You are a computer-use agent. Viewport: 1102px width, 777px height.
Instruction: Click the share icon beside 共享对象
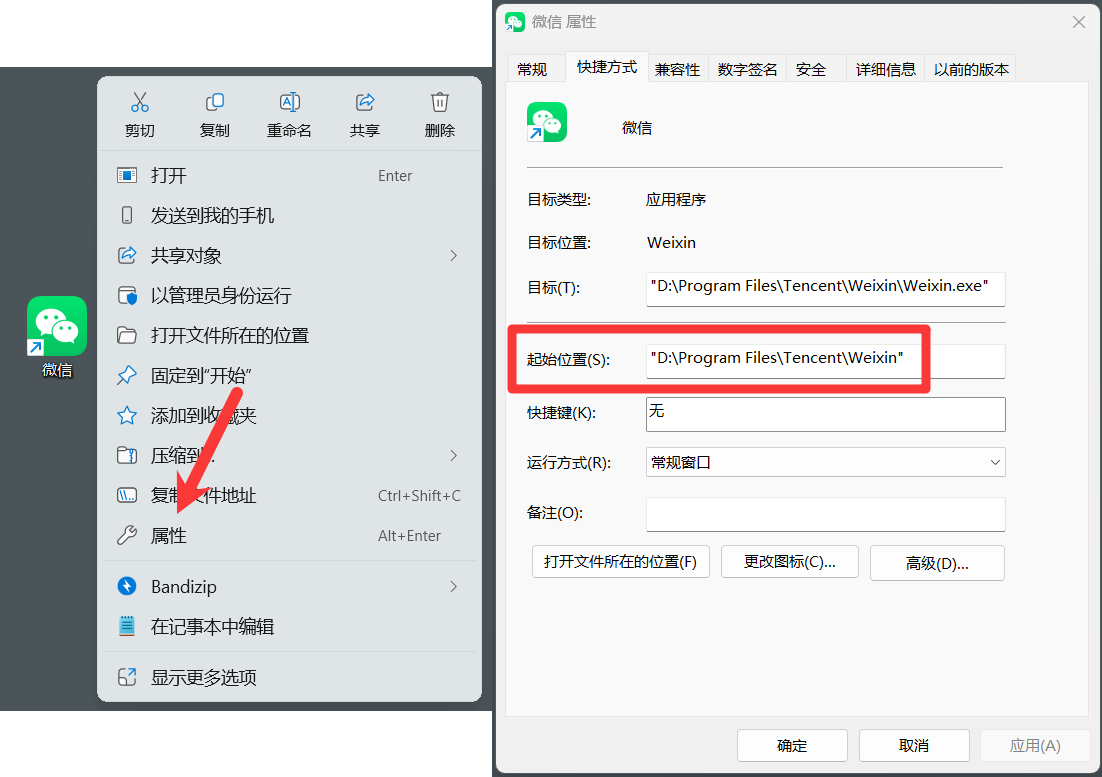(x=127, y=255)
